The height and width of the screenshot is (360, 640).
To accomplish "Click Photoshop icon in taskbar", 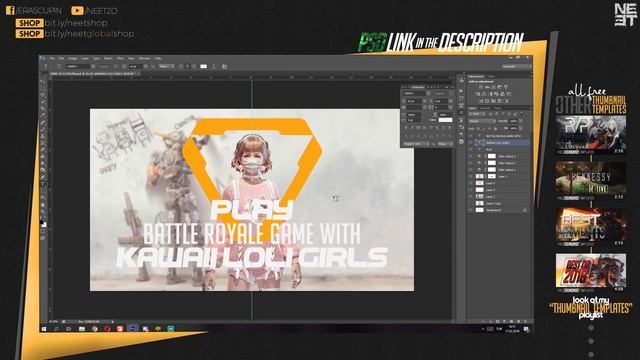I will [x=133, y=329].
